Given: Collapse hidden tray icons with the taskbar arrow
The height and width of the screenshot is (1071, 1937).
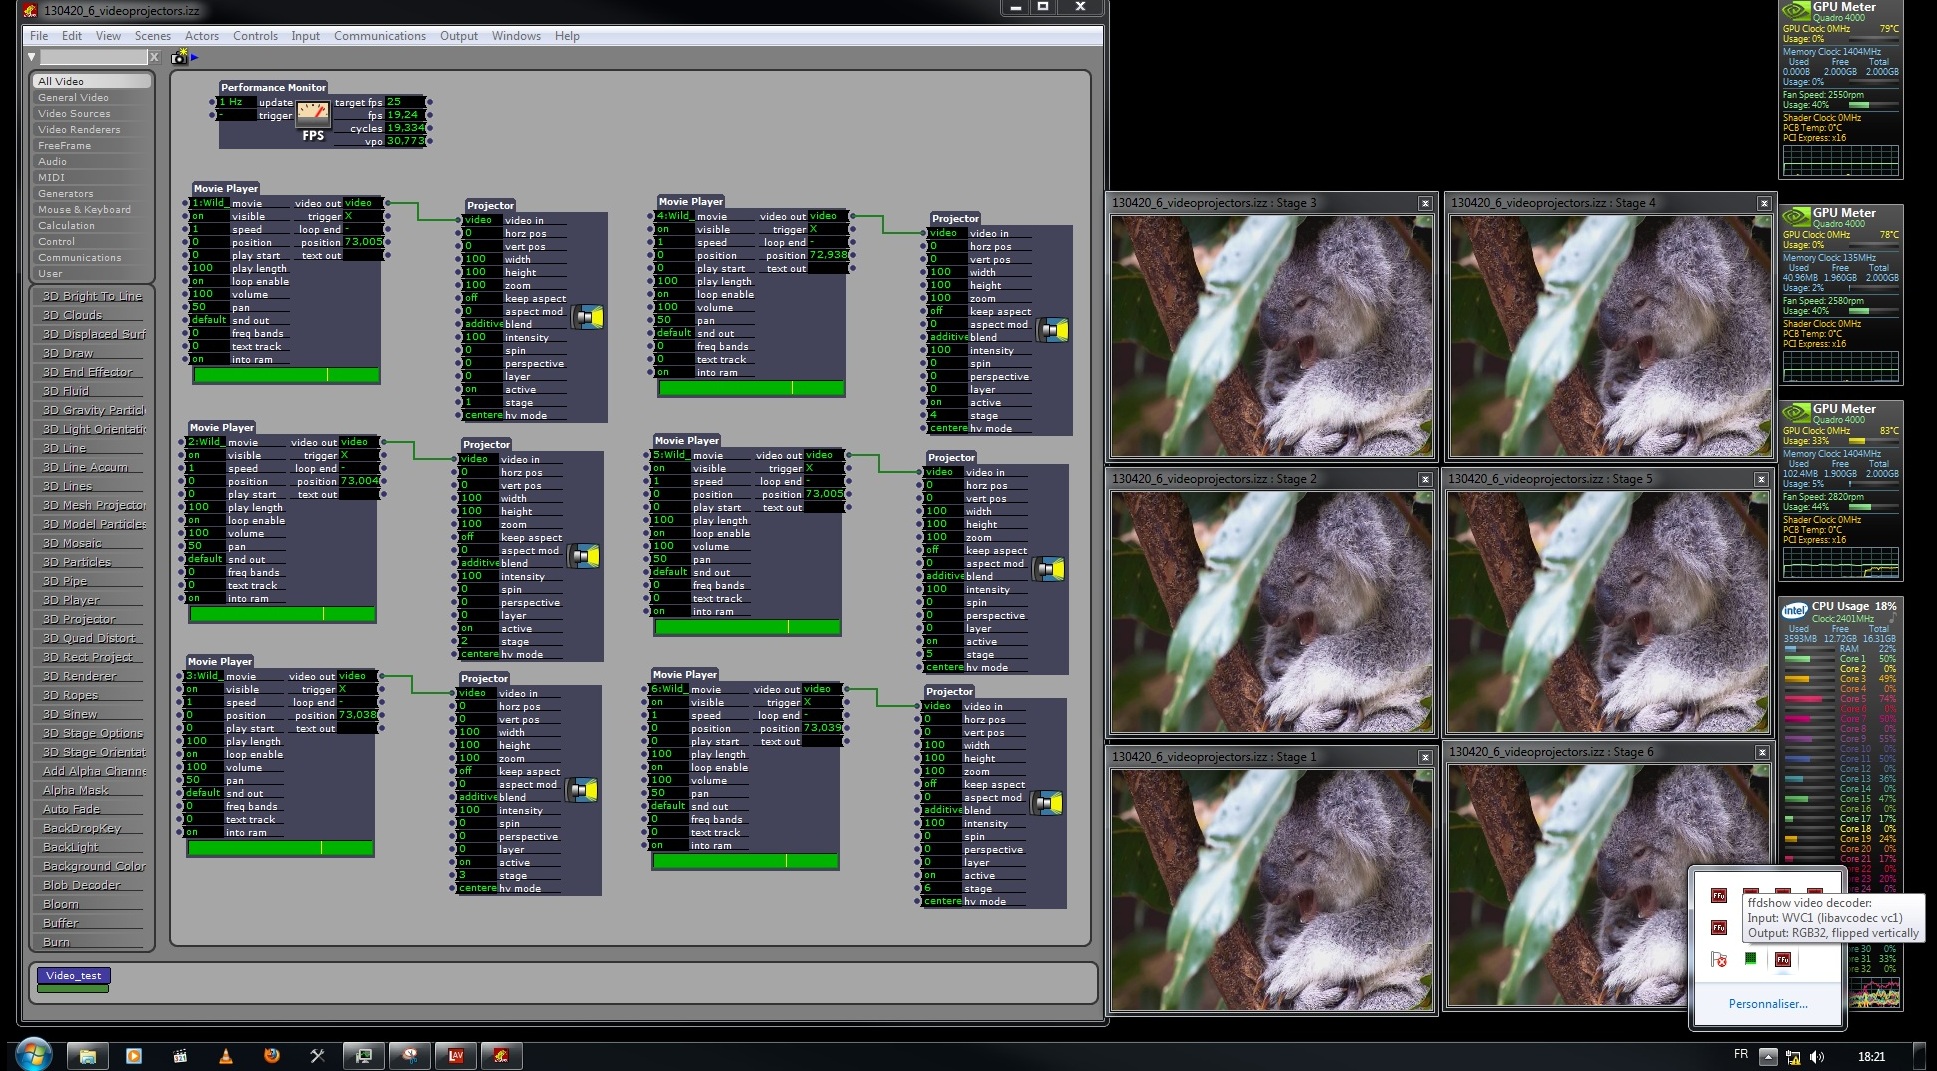Looking at the screenshot, I should click(1768, 1057).
